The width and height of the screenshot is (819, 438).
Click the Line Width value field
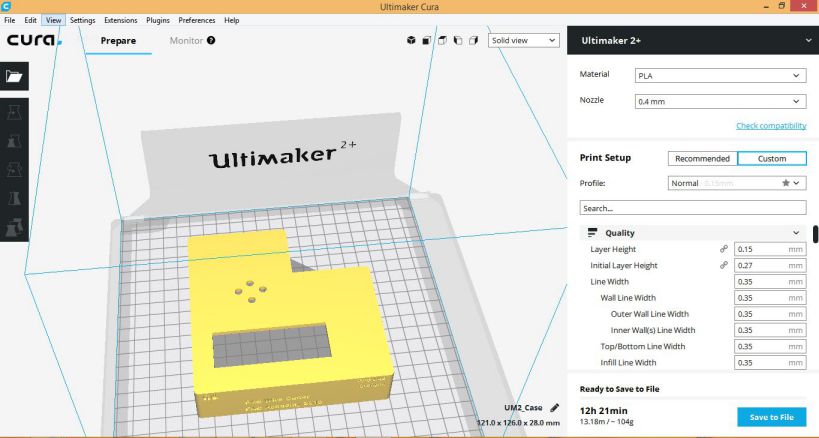pyautogui.click(x=770, y=281)
